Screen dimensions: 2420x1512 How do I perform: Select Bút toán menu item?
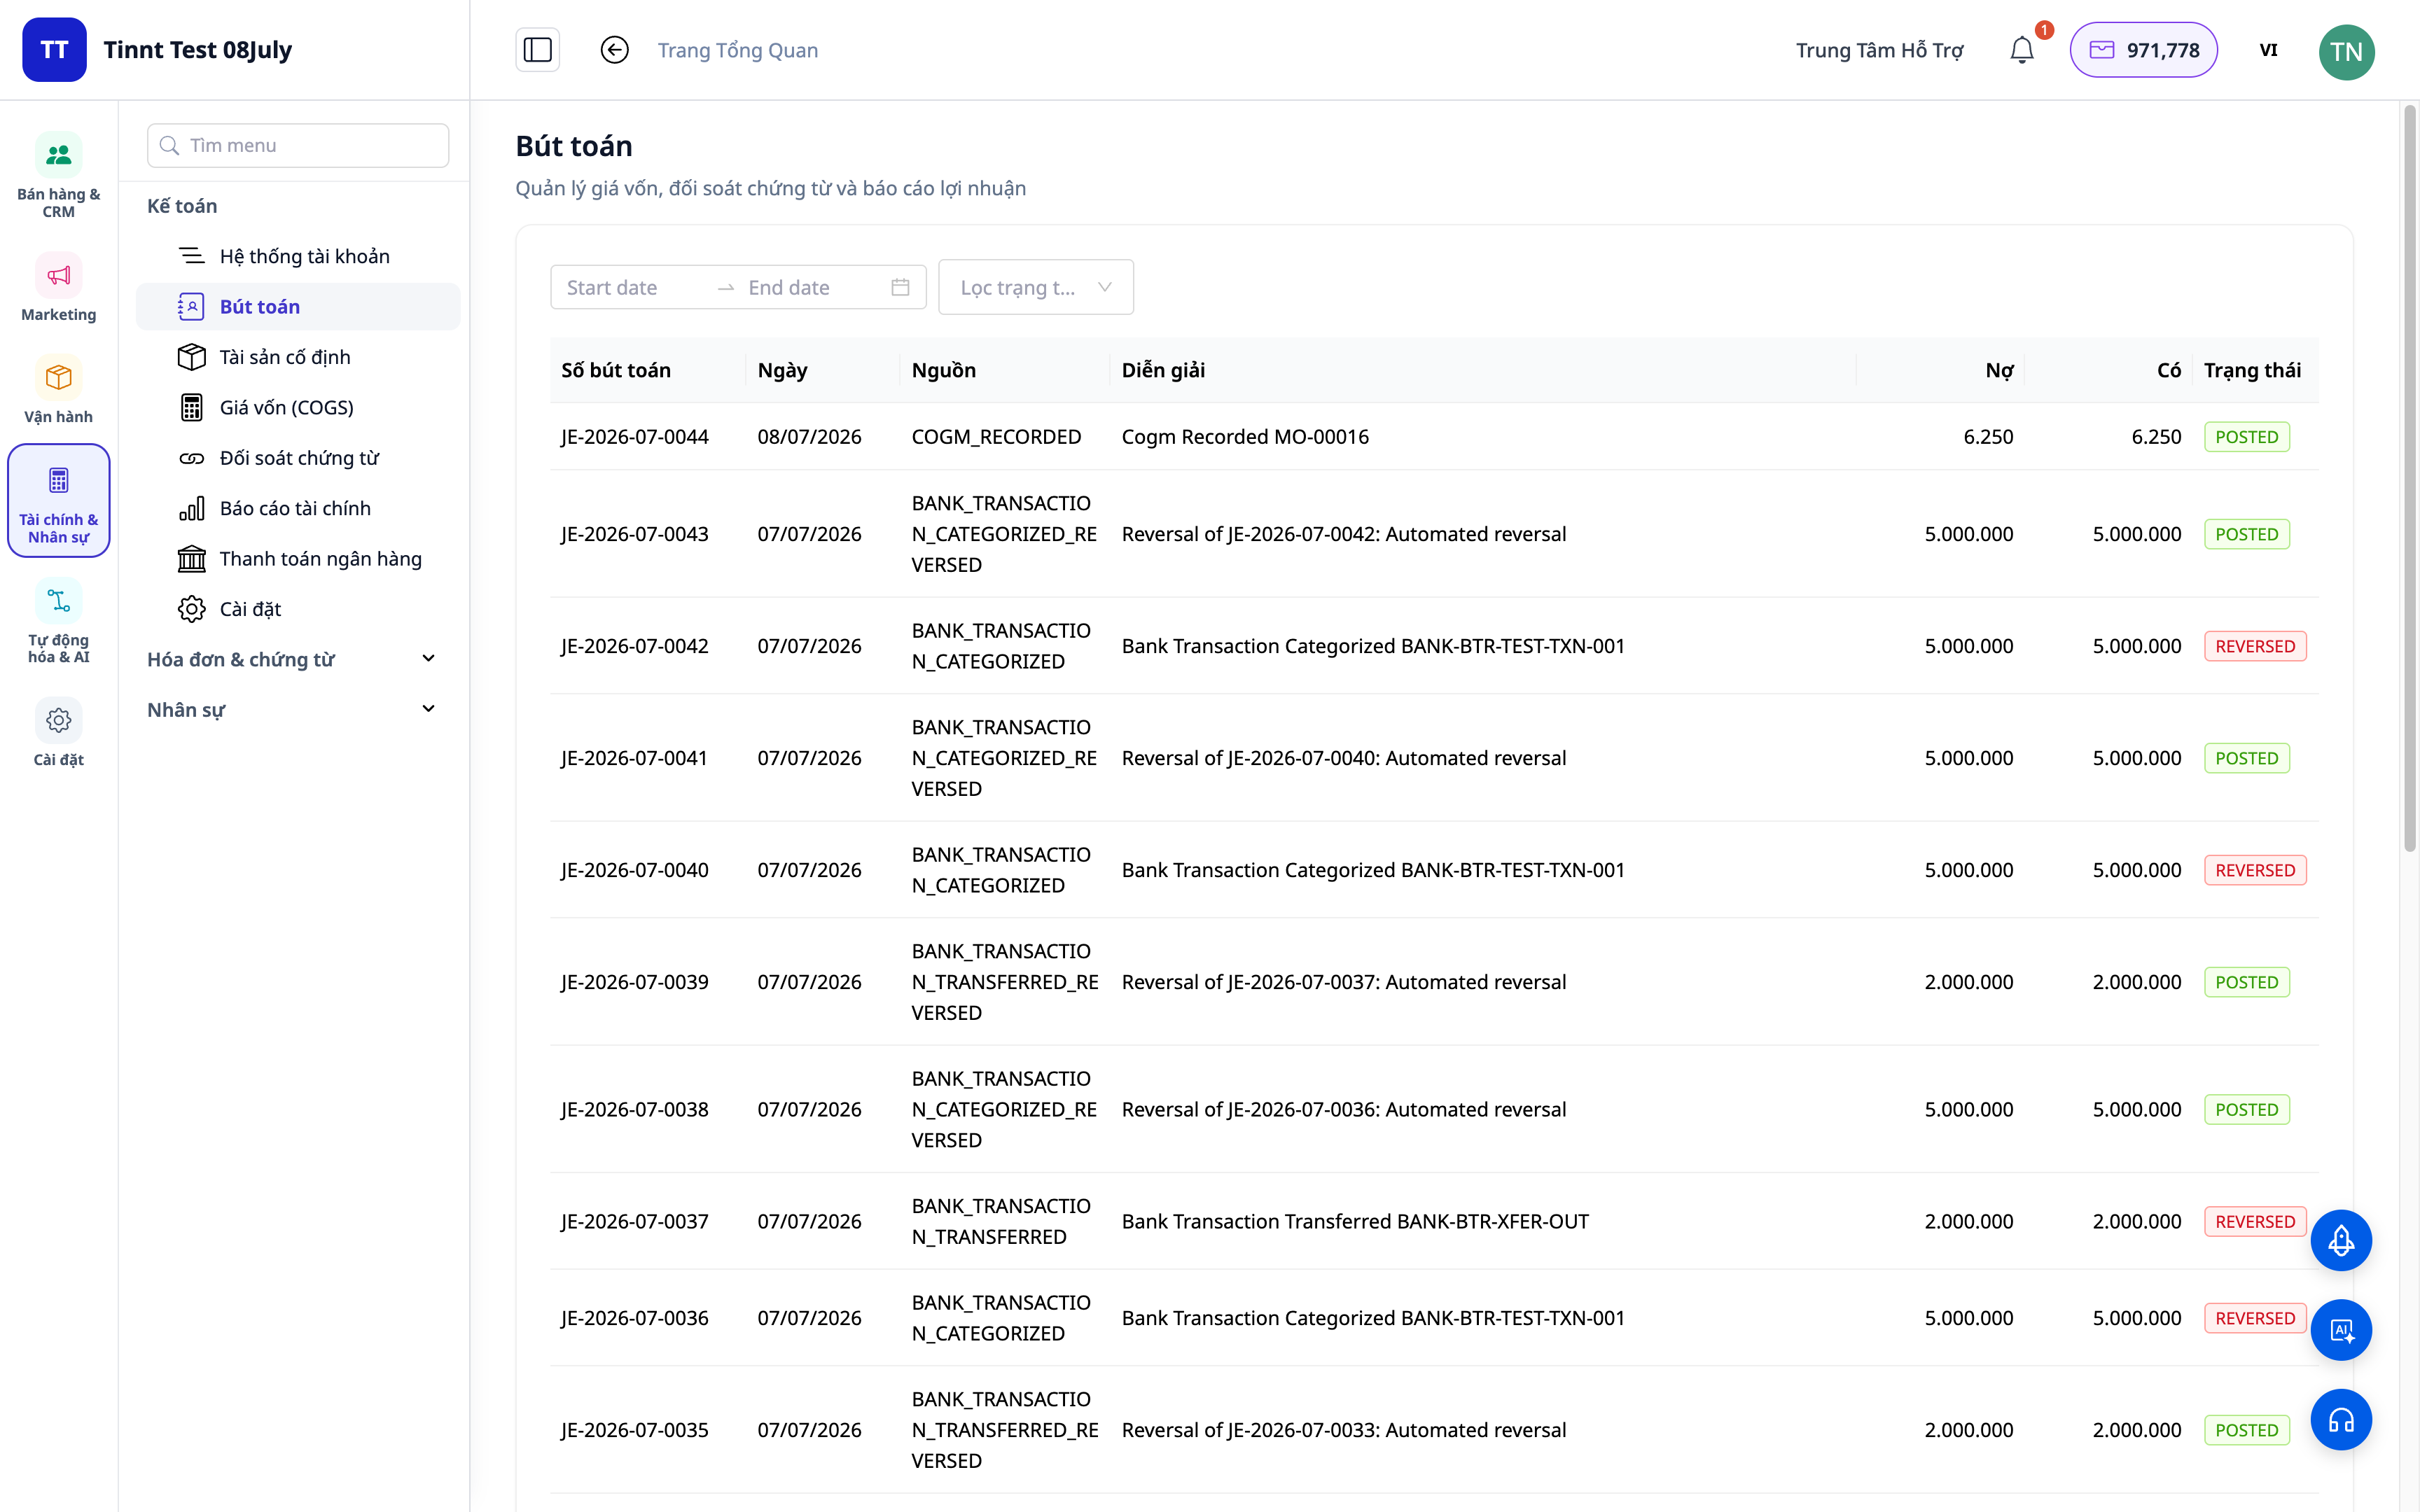(298, 306)
